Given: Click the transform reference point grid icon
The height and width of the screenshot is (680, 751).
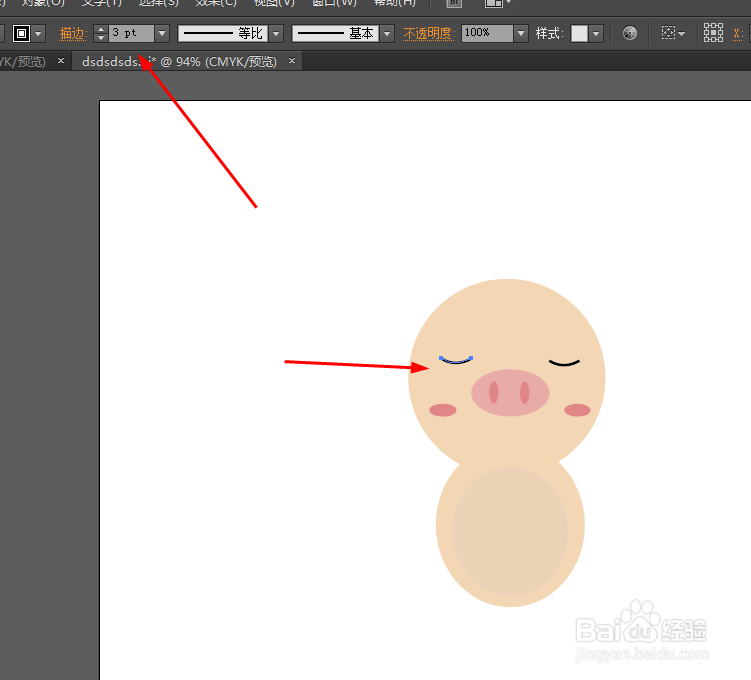Looking at the screenshot, I should pyautogui.click(x=713, y=33).
